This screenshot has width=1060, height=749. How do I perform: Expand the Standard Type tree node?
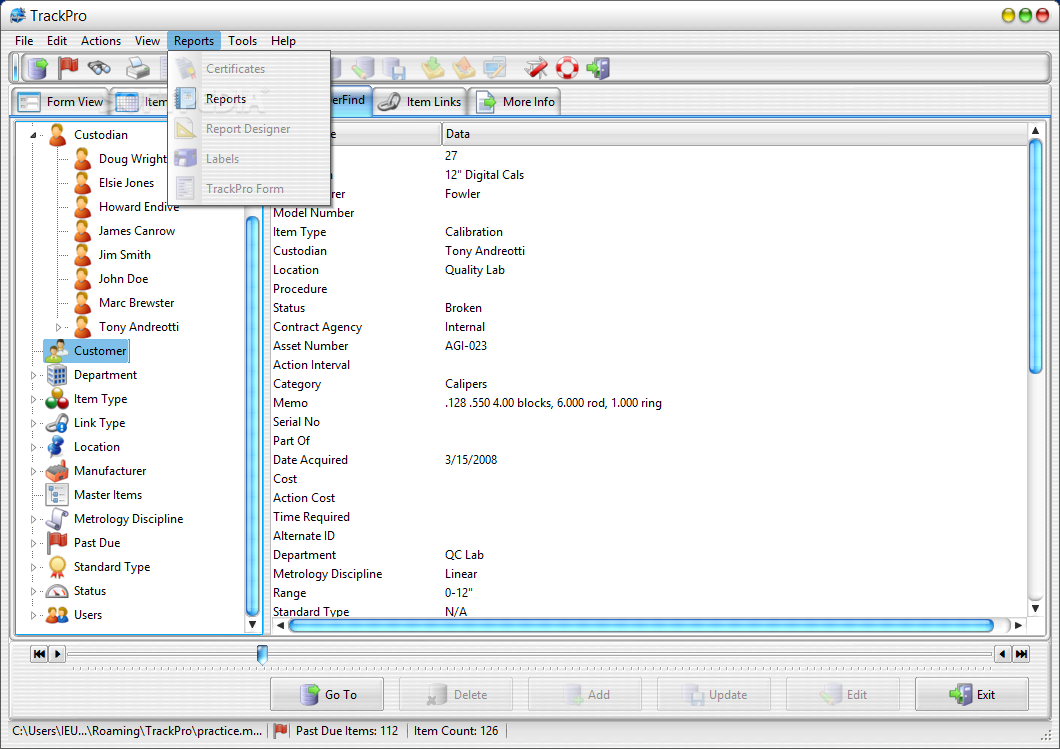(33, 567)
